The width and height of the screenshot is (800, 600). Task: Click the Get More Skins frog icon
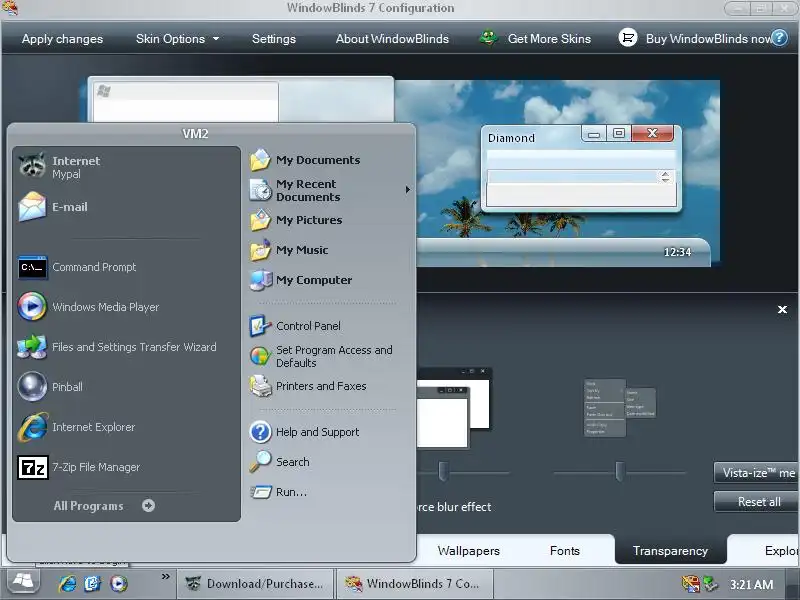pyautogui.click(x=488, y=38)
